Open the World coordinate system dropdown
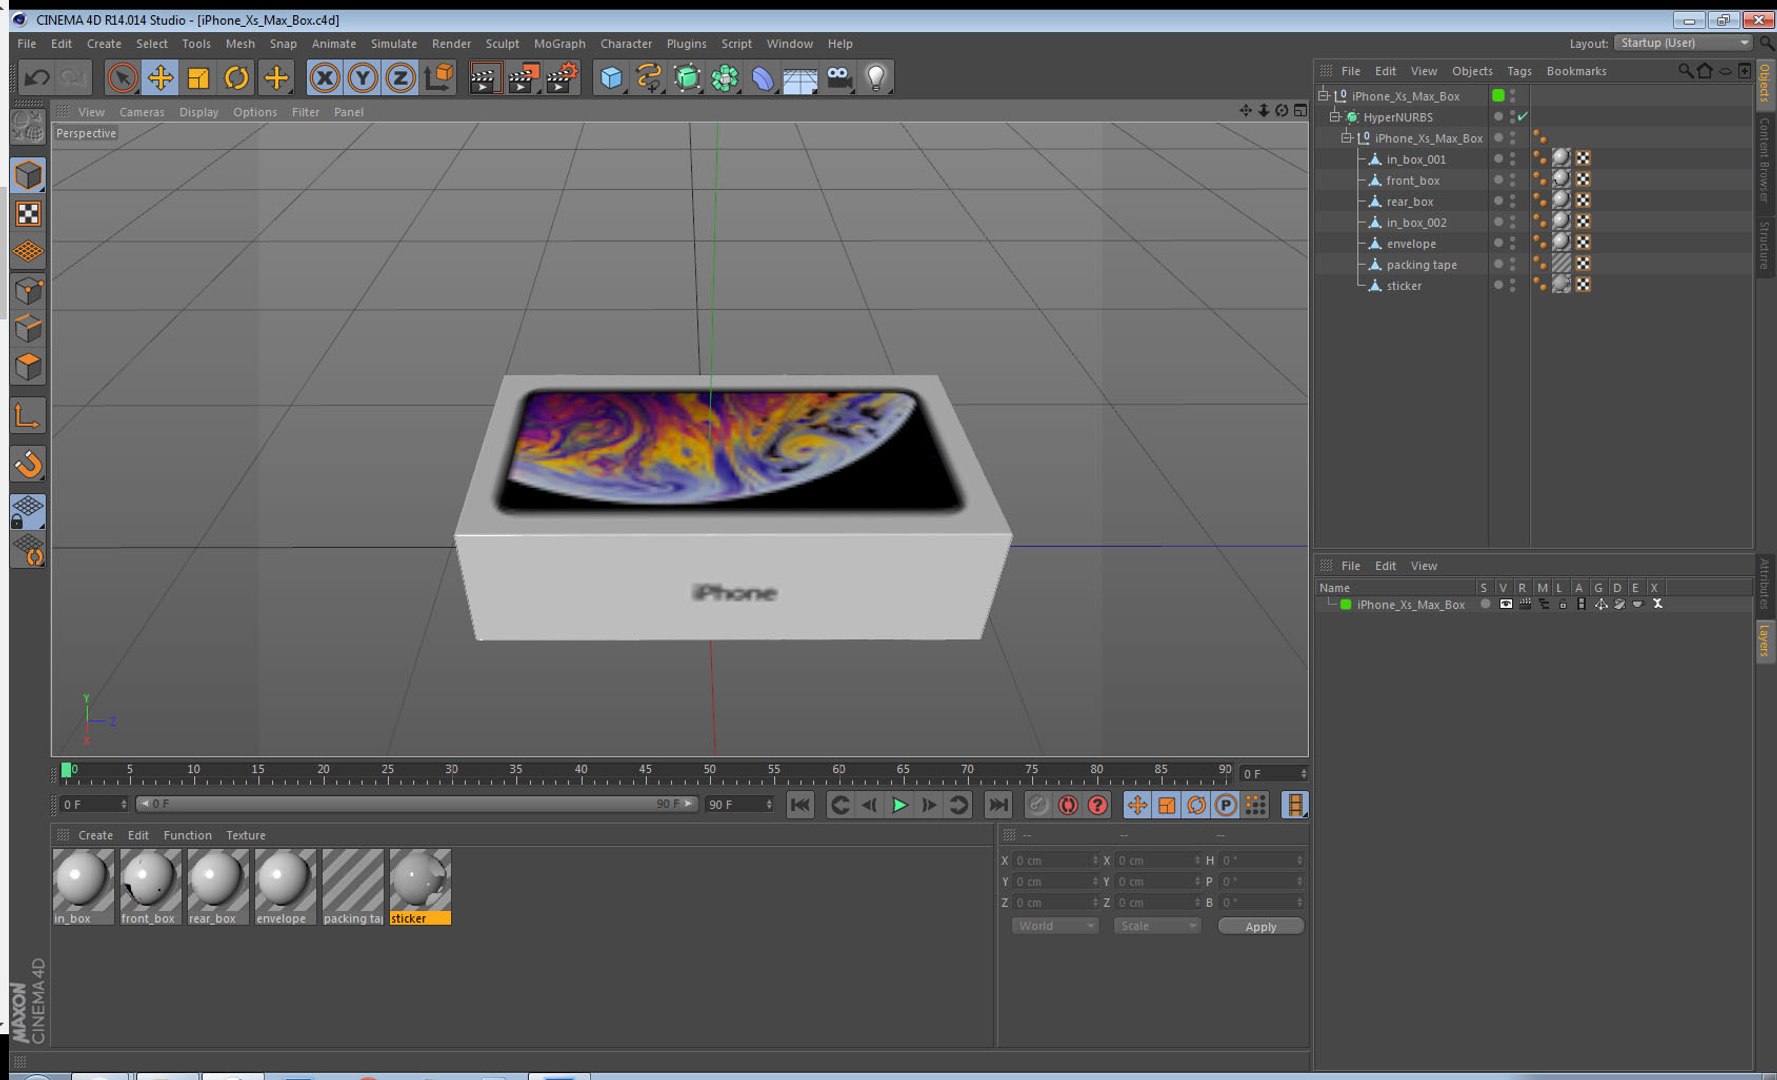 click(1055, 926)
